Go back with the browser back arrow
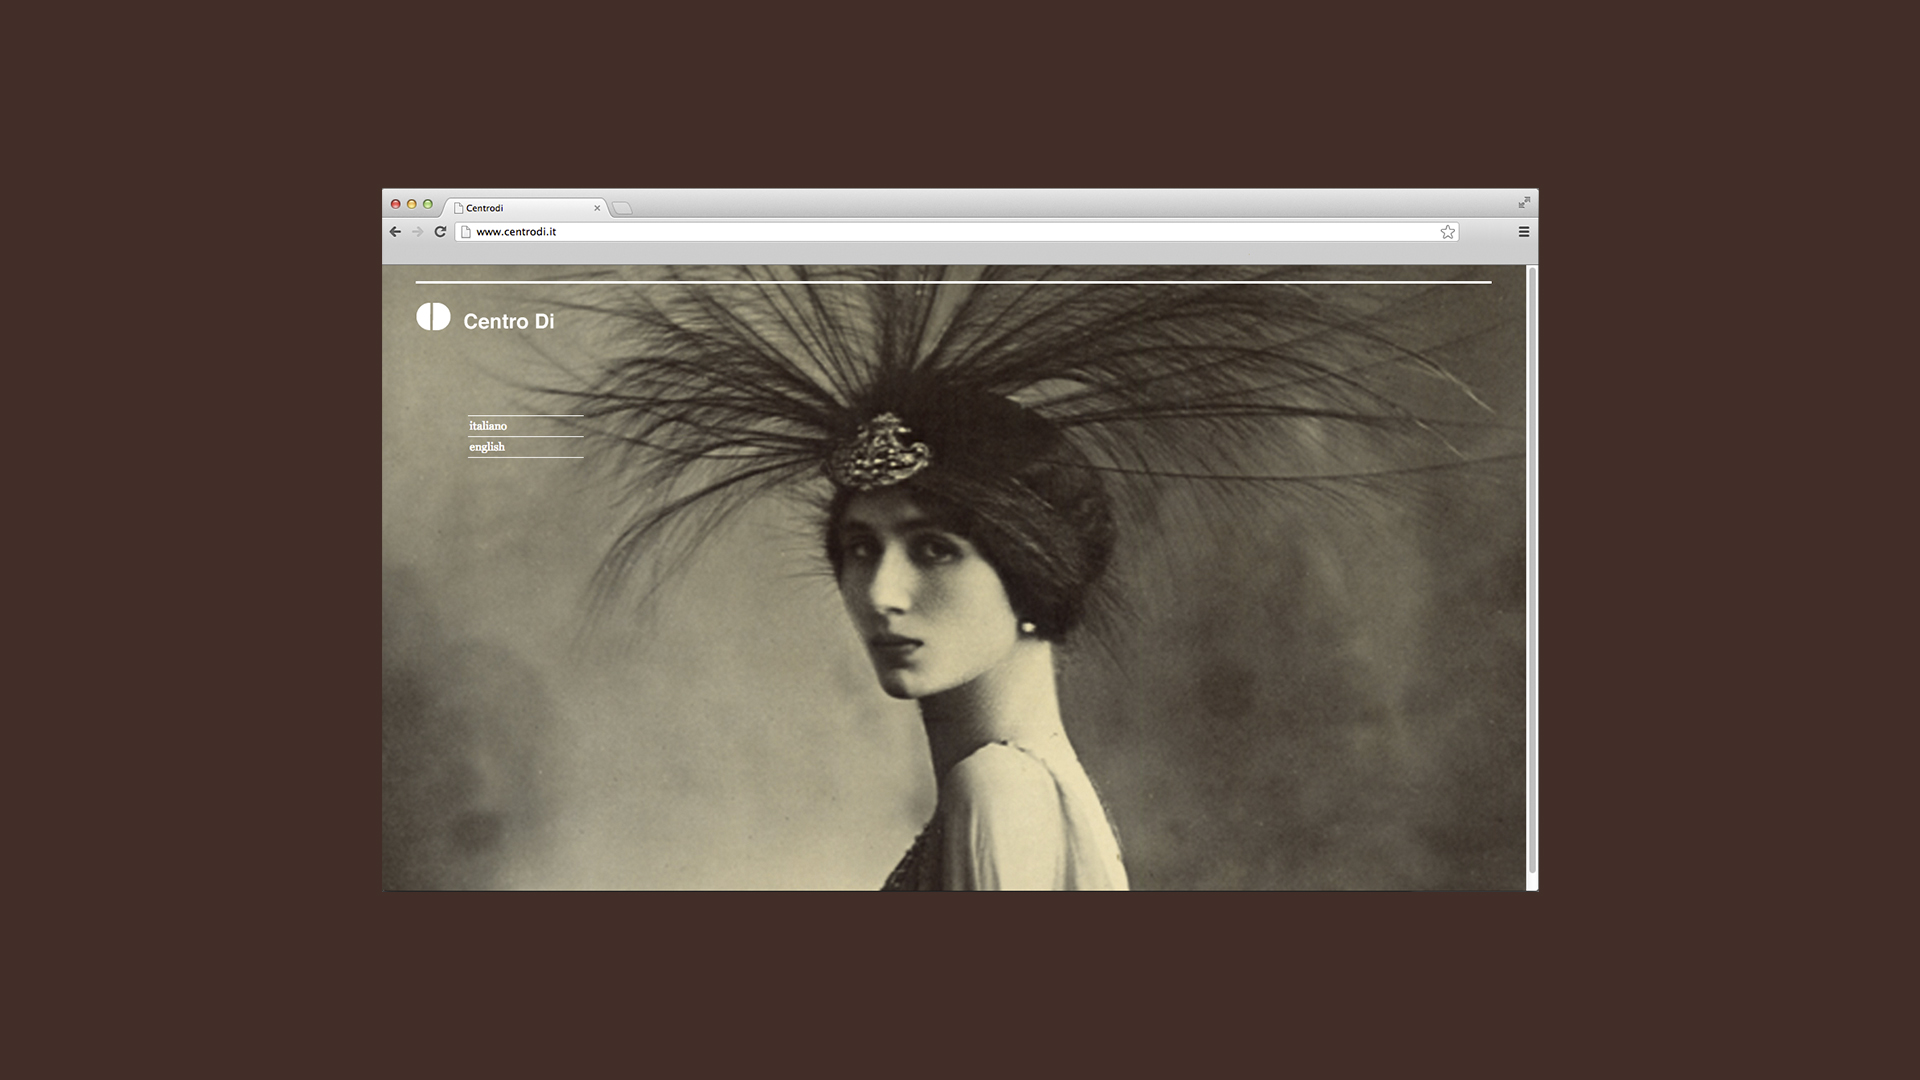 [x=395, y=232]
